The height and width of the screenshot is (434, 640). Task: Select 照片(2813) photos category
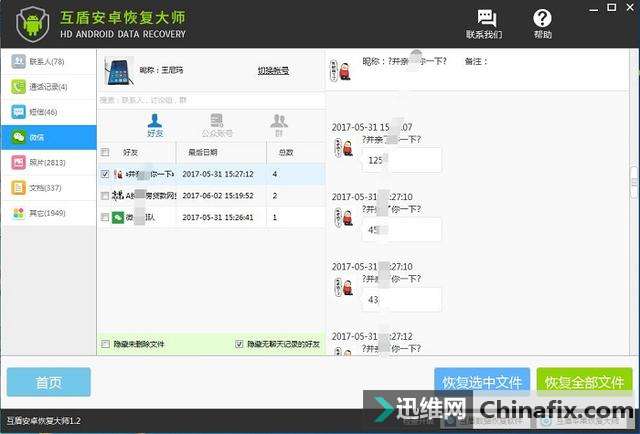click(48, 162)
